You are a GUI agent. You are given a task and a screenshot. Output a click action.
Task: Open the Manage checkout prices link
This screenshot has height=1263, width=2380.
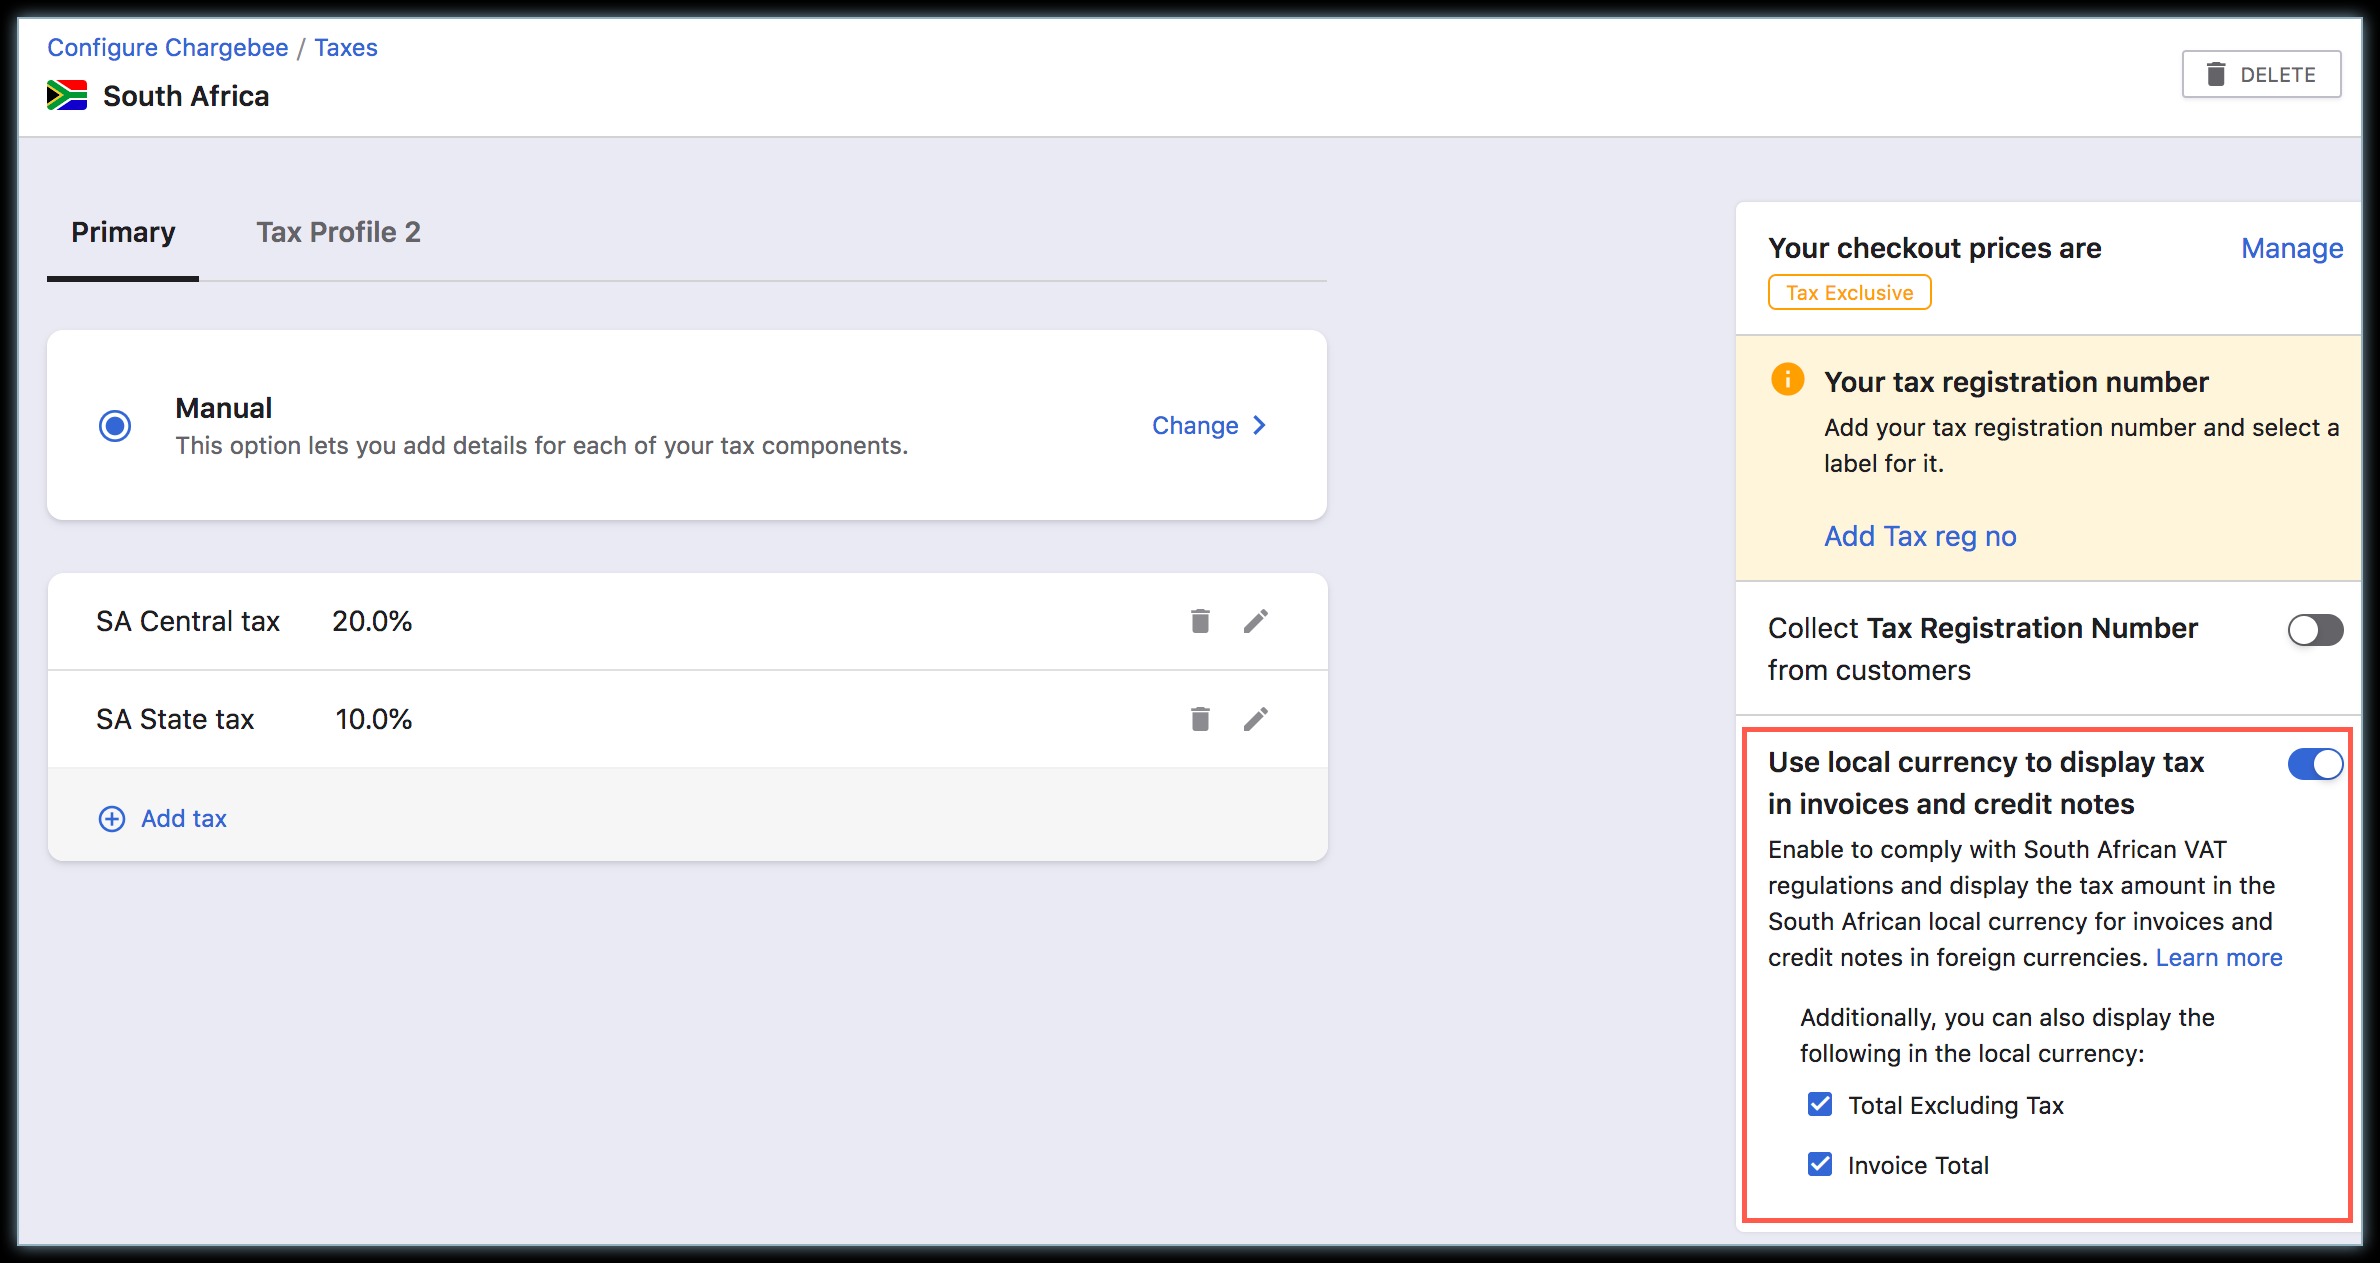[x=2291, y=248]
